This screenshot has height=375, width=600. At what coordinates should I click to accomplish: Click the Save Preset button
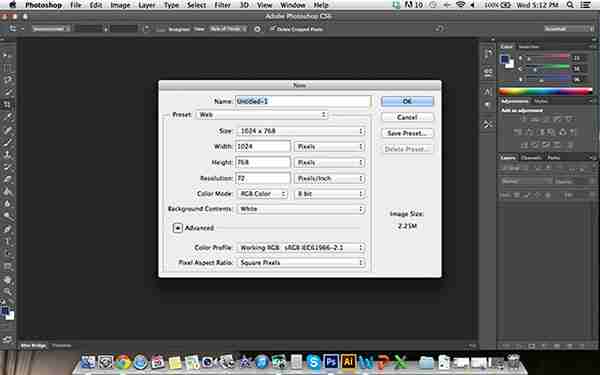pyautogui.click(x=407, y=133)
